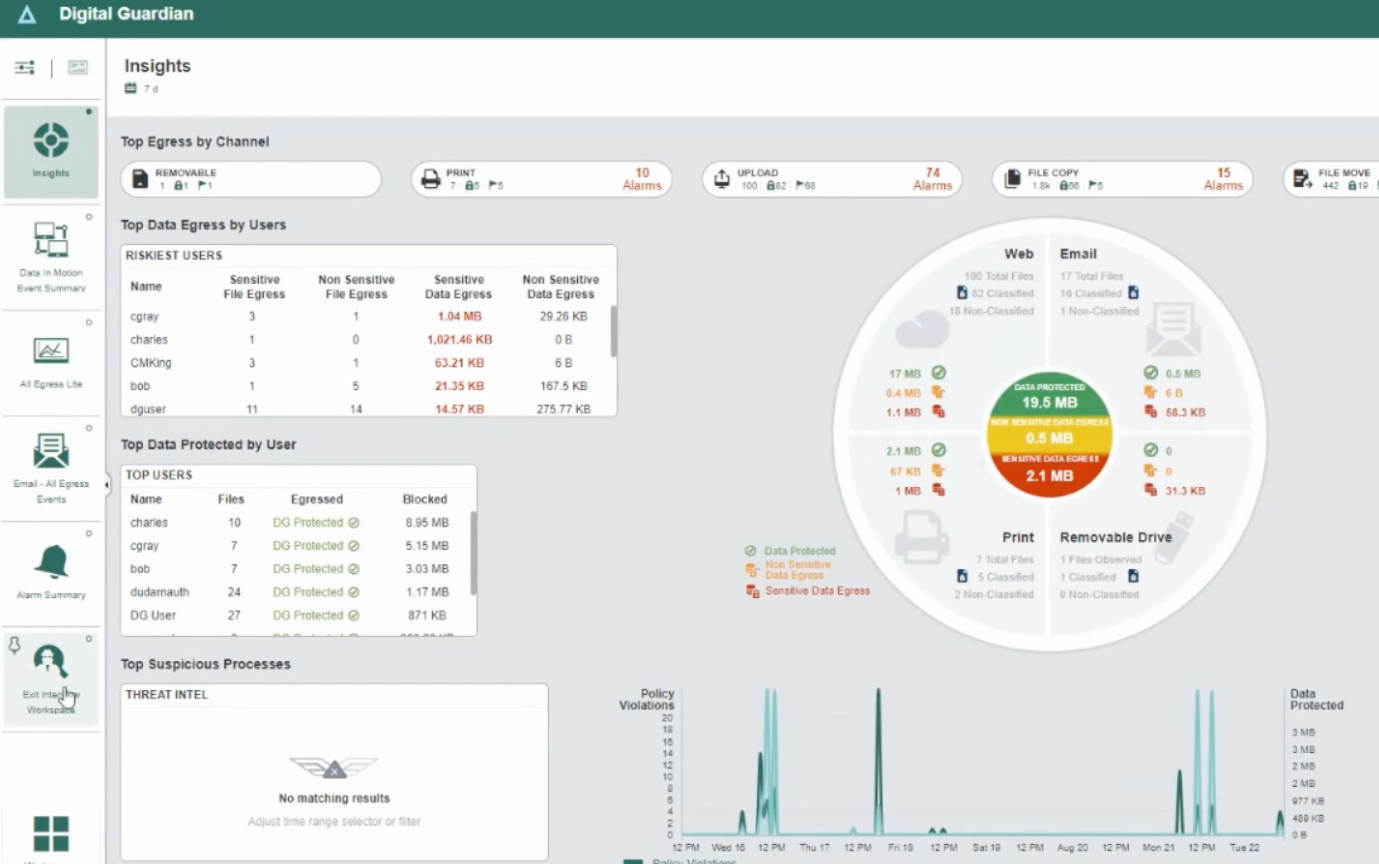Collapse the sidebar with the edge arrow
1379x864 pixels.
[x=107, y=485]
